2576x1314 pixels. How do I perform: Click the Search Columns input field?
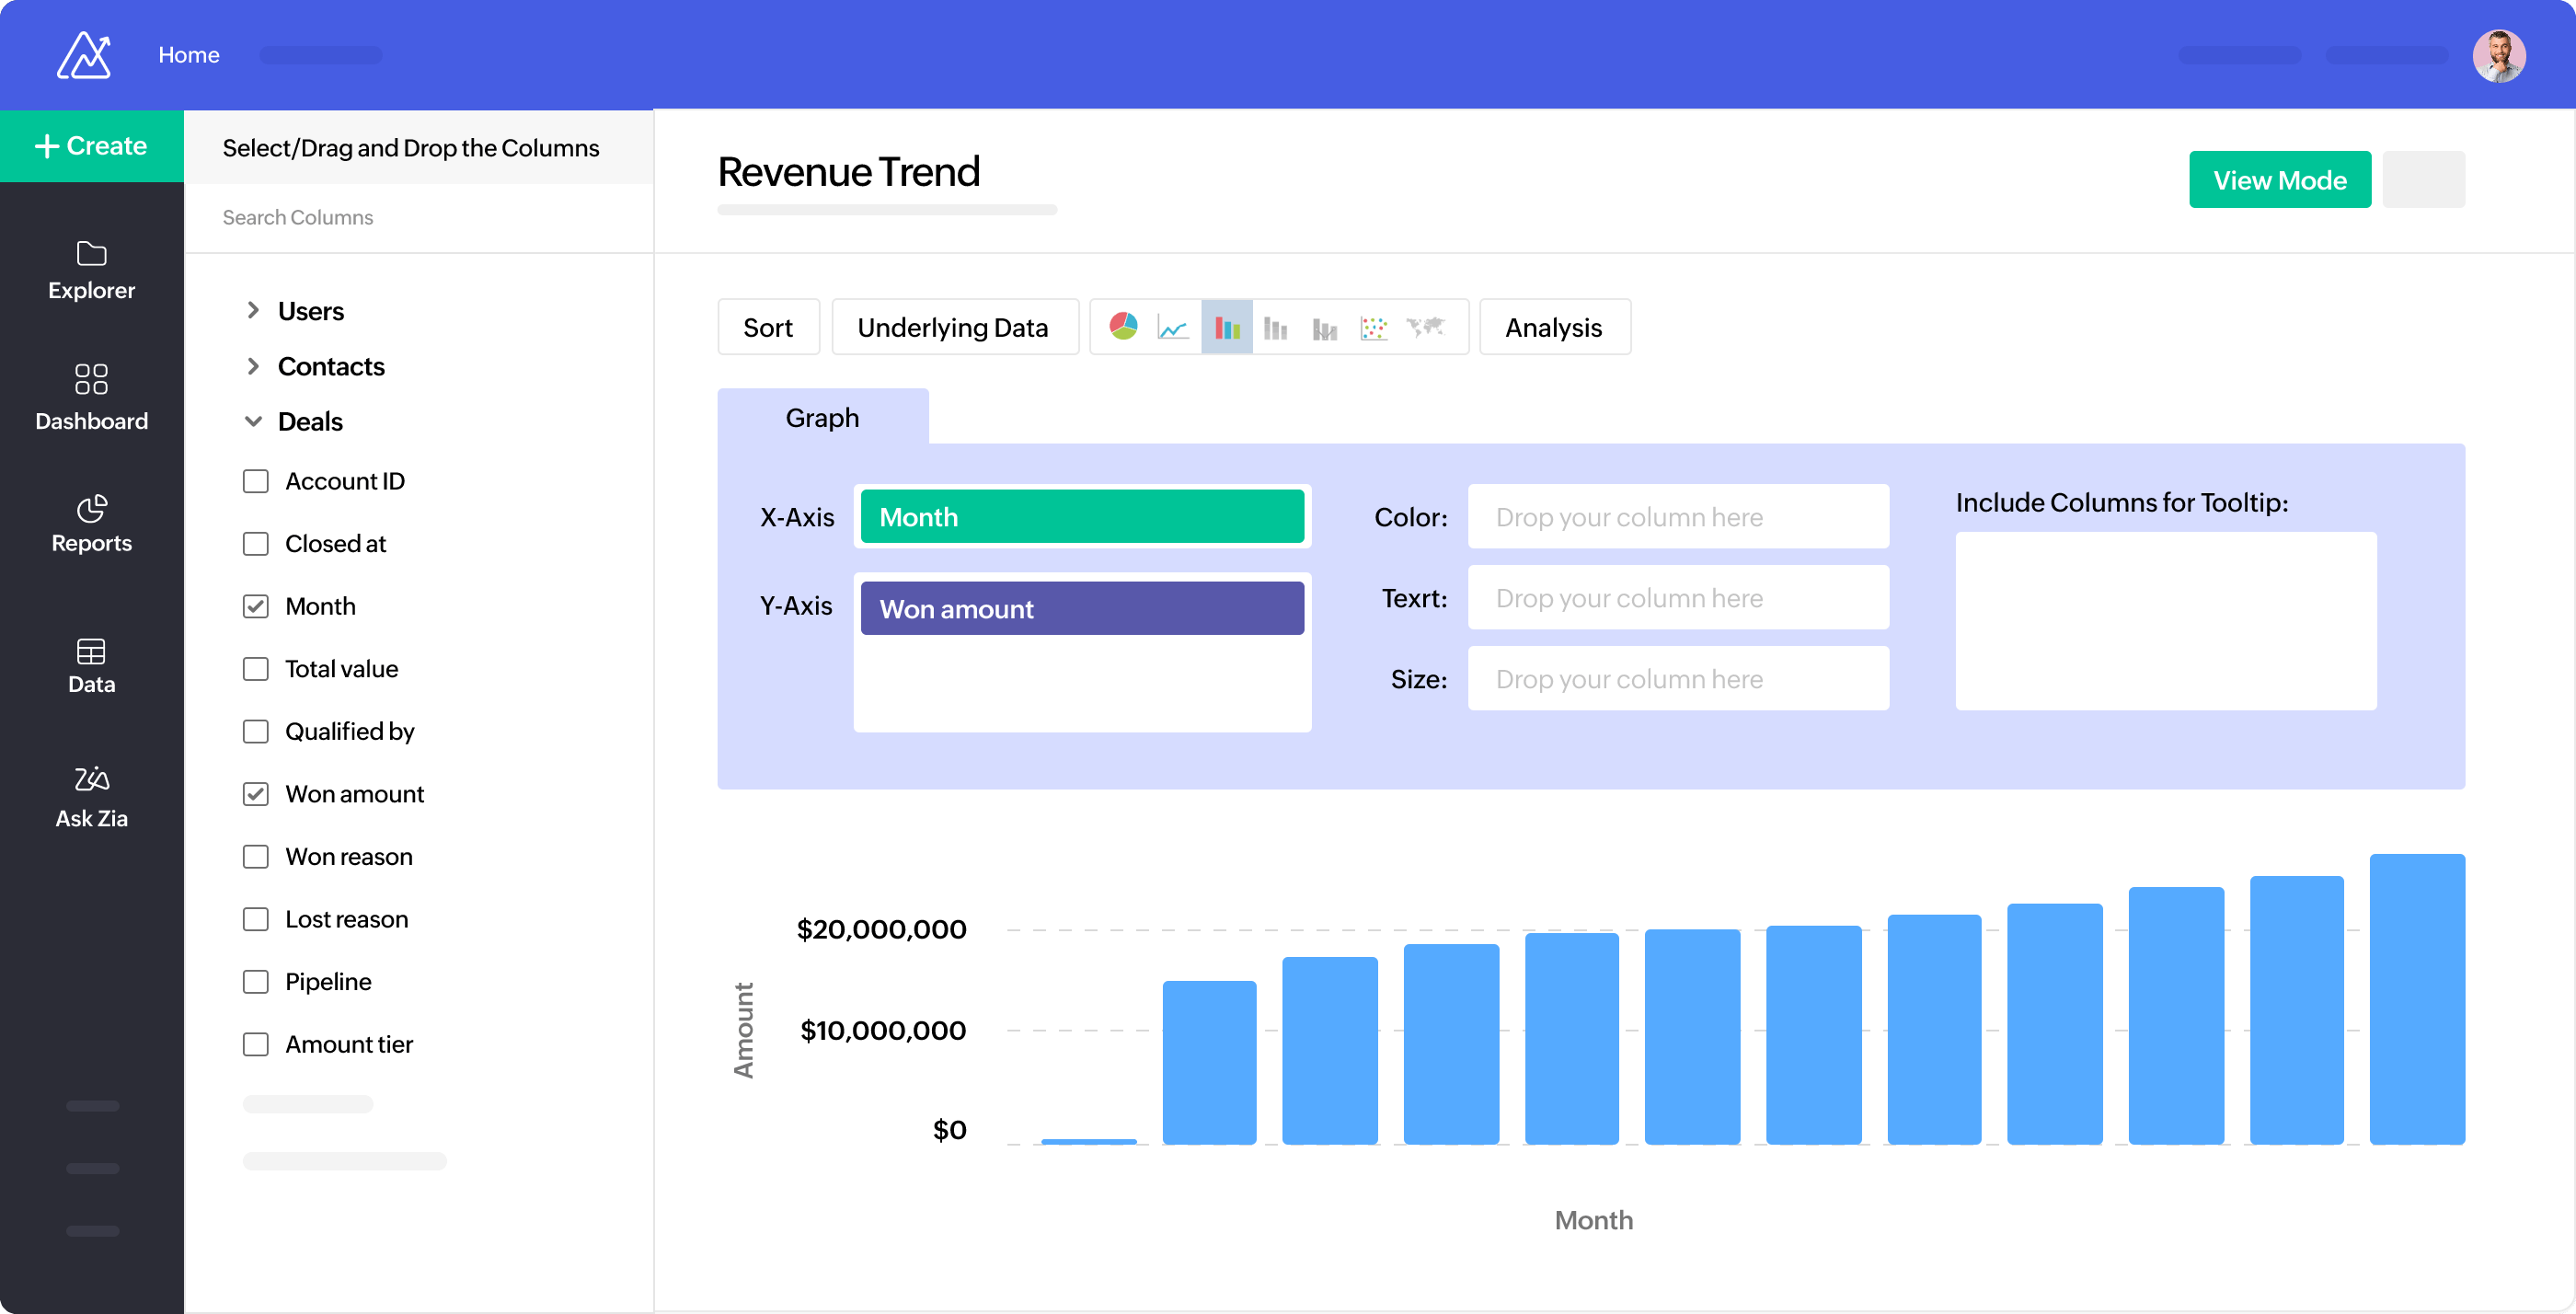[418, 217]
